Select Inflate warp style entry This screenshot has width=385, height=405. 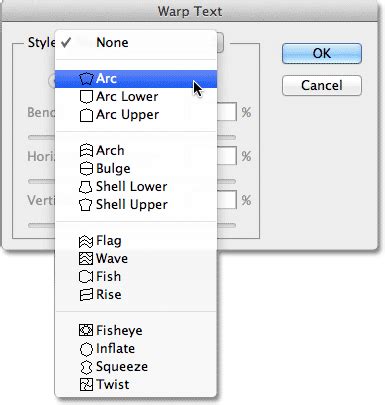[136, 349]
